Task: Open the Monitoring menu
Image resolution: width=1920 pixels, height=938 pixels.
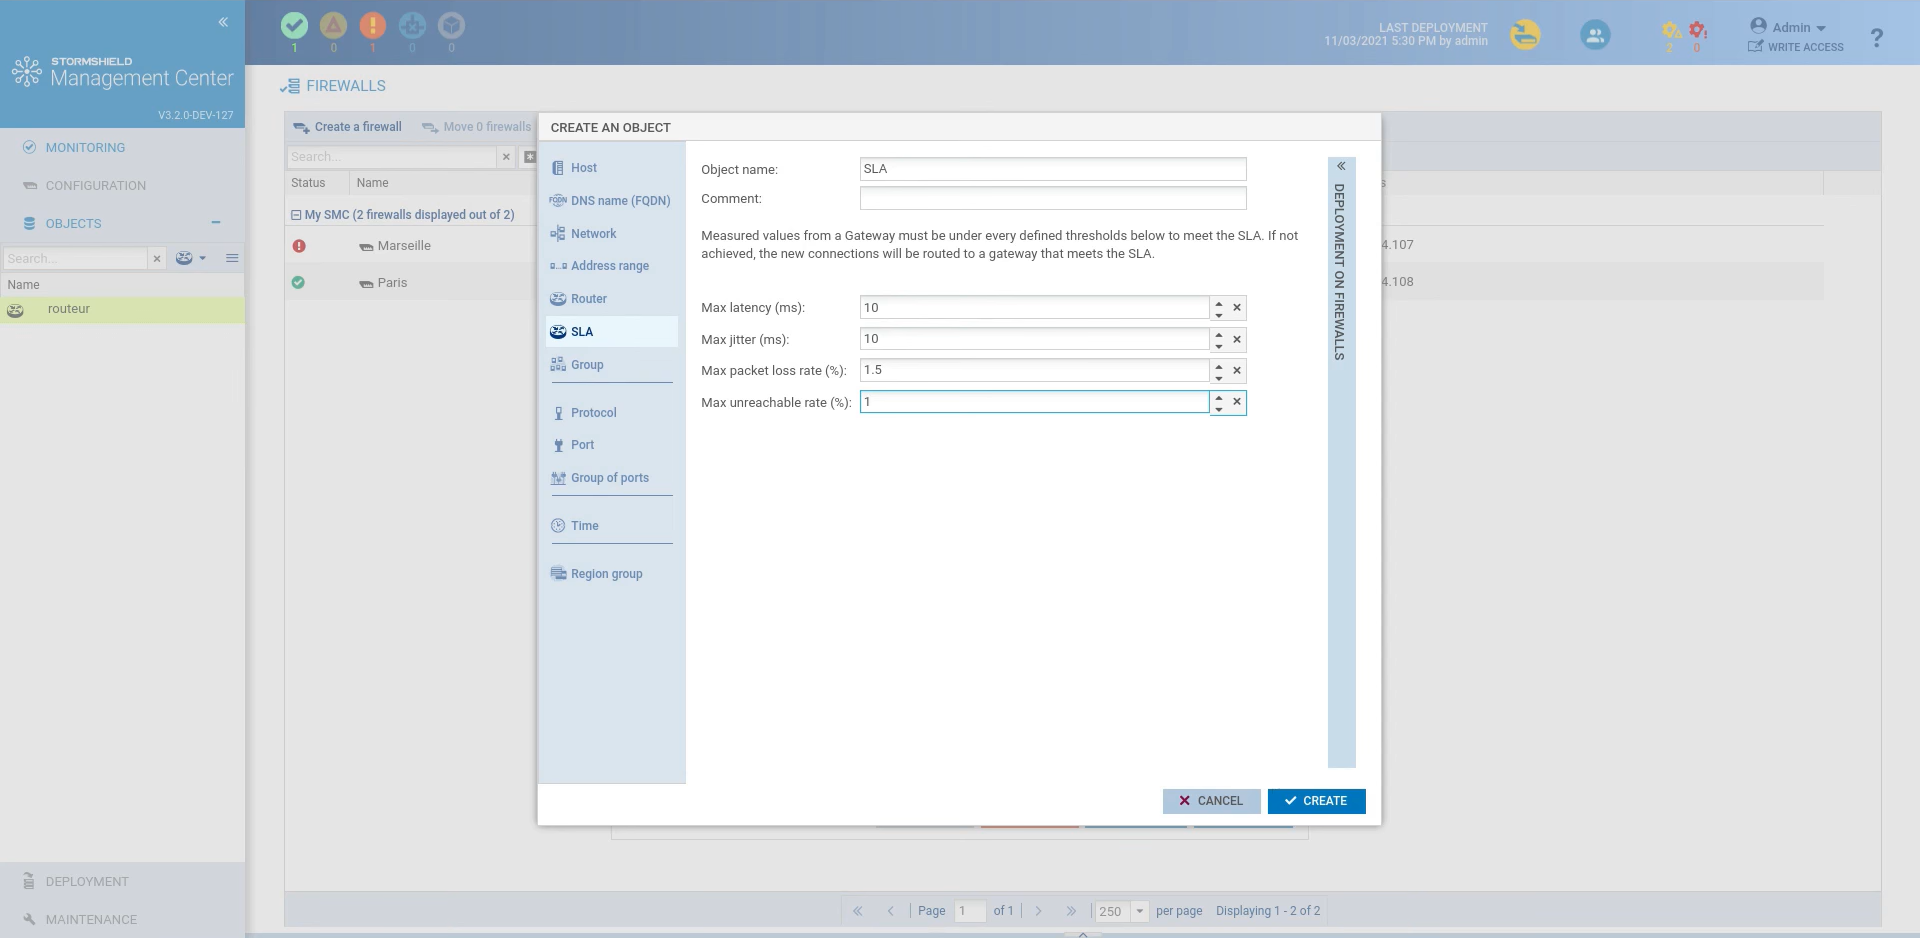Action: tap(85, 148)
